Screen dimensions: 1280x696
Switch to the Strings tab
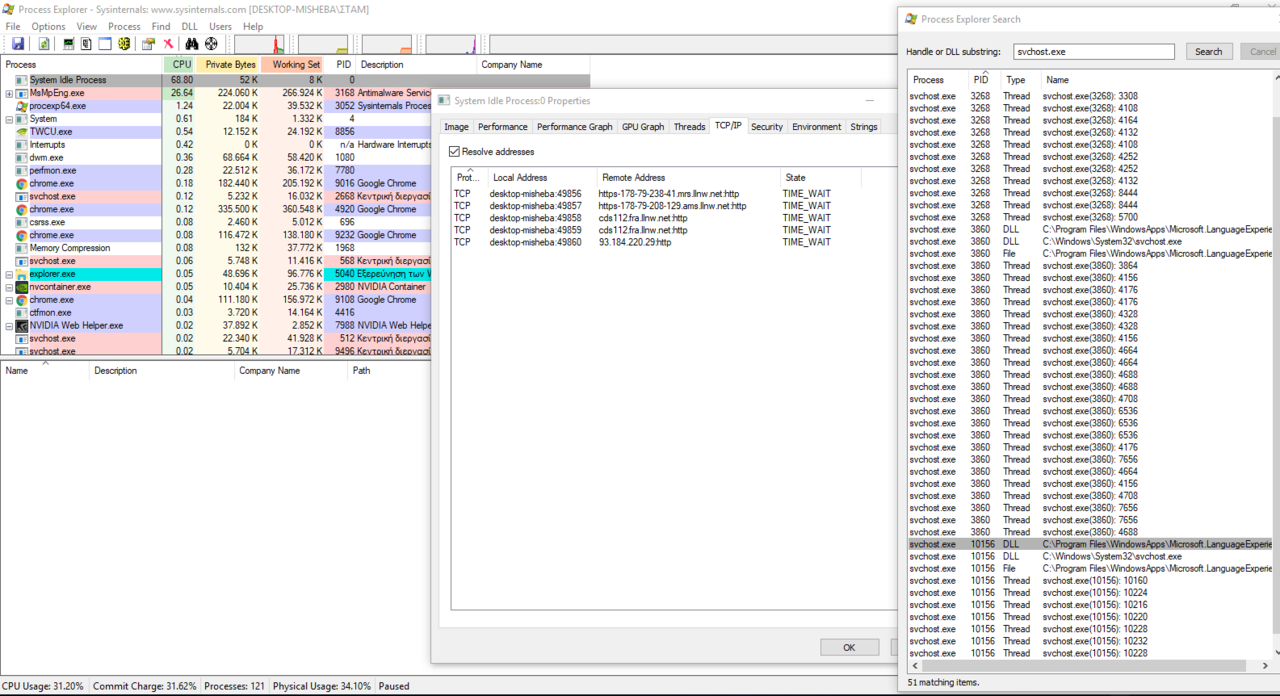click(864, 127)
